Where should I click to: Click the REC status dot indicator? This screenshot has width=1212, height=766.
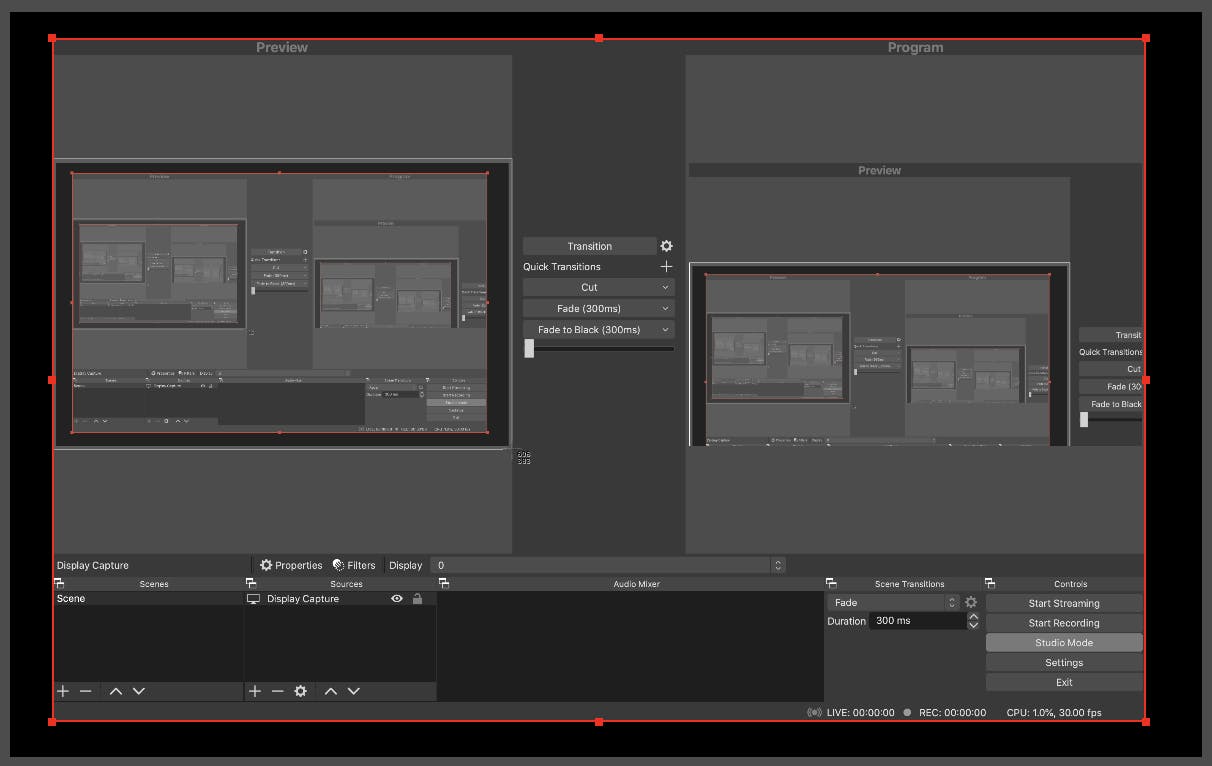coord(907,713)
